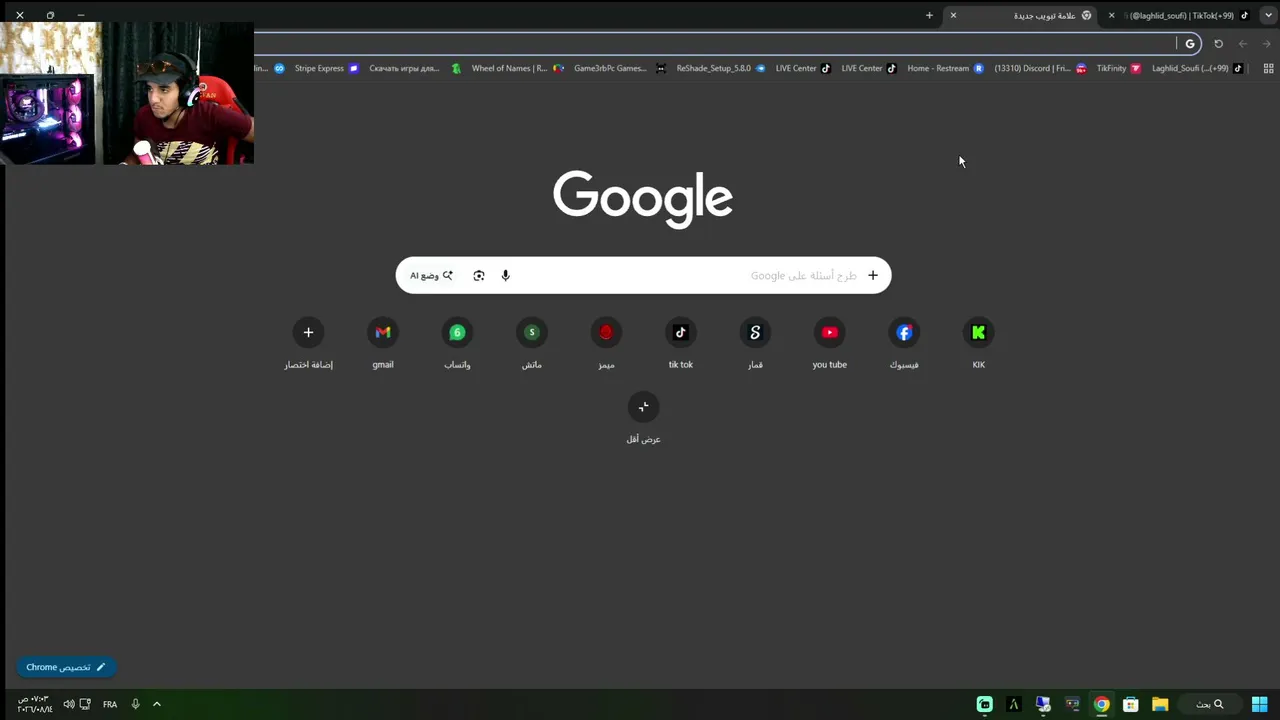Open the (13310) Discord bookmark

[1040, 69]
